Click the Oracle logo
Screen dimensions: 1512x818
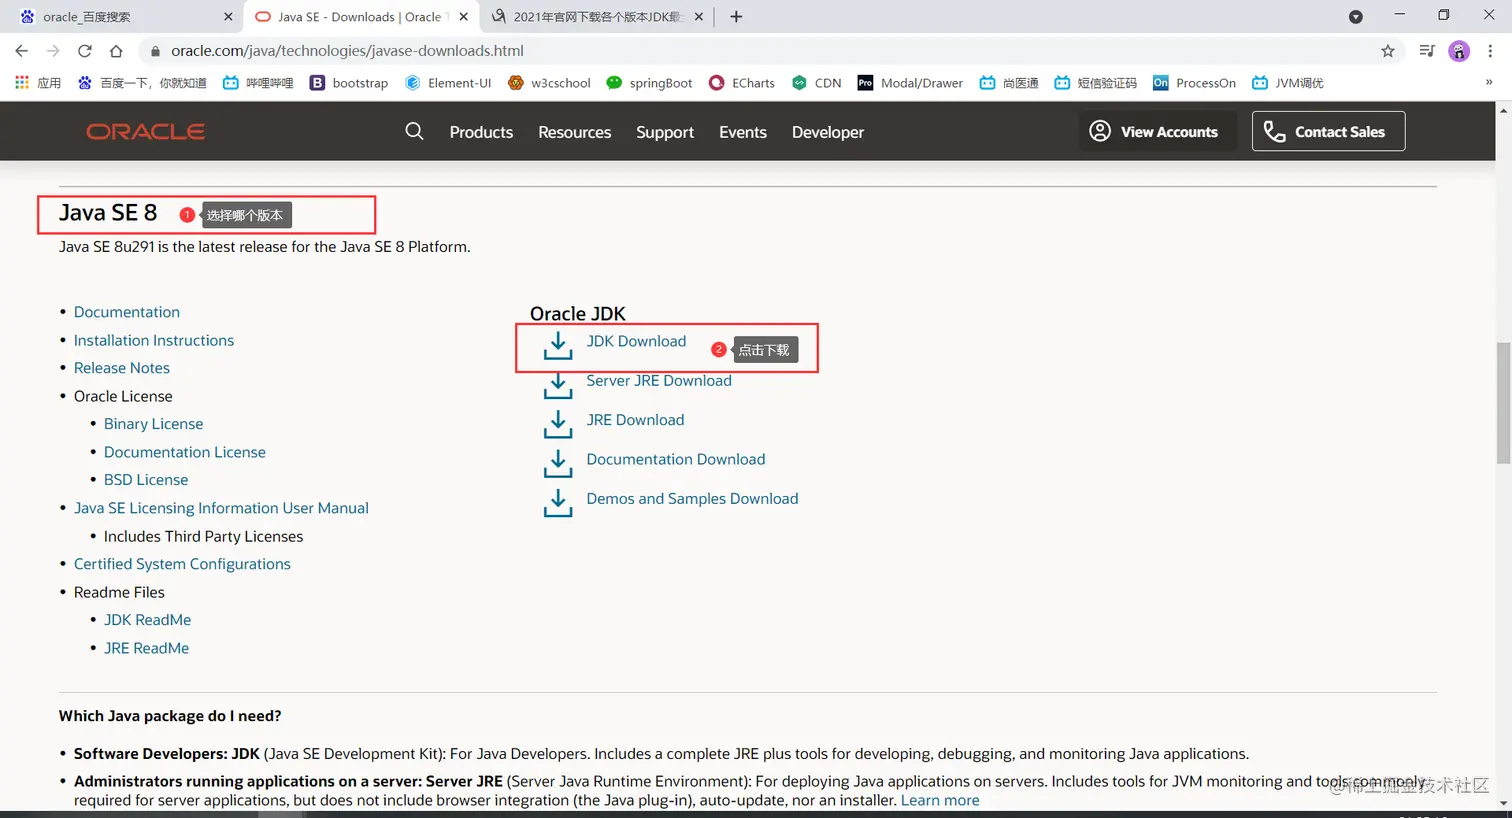pyautogui.click(x=146, y=131)
